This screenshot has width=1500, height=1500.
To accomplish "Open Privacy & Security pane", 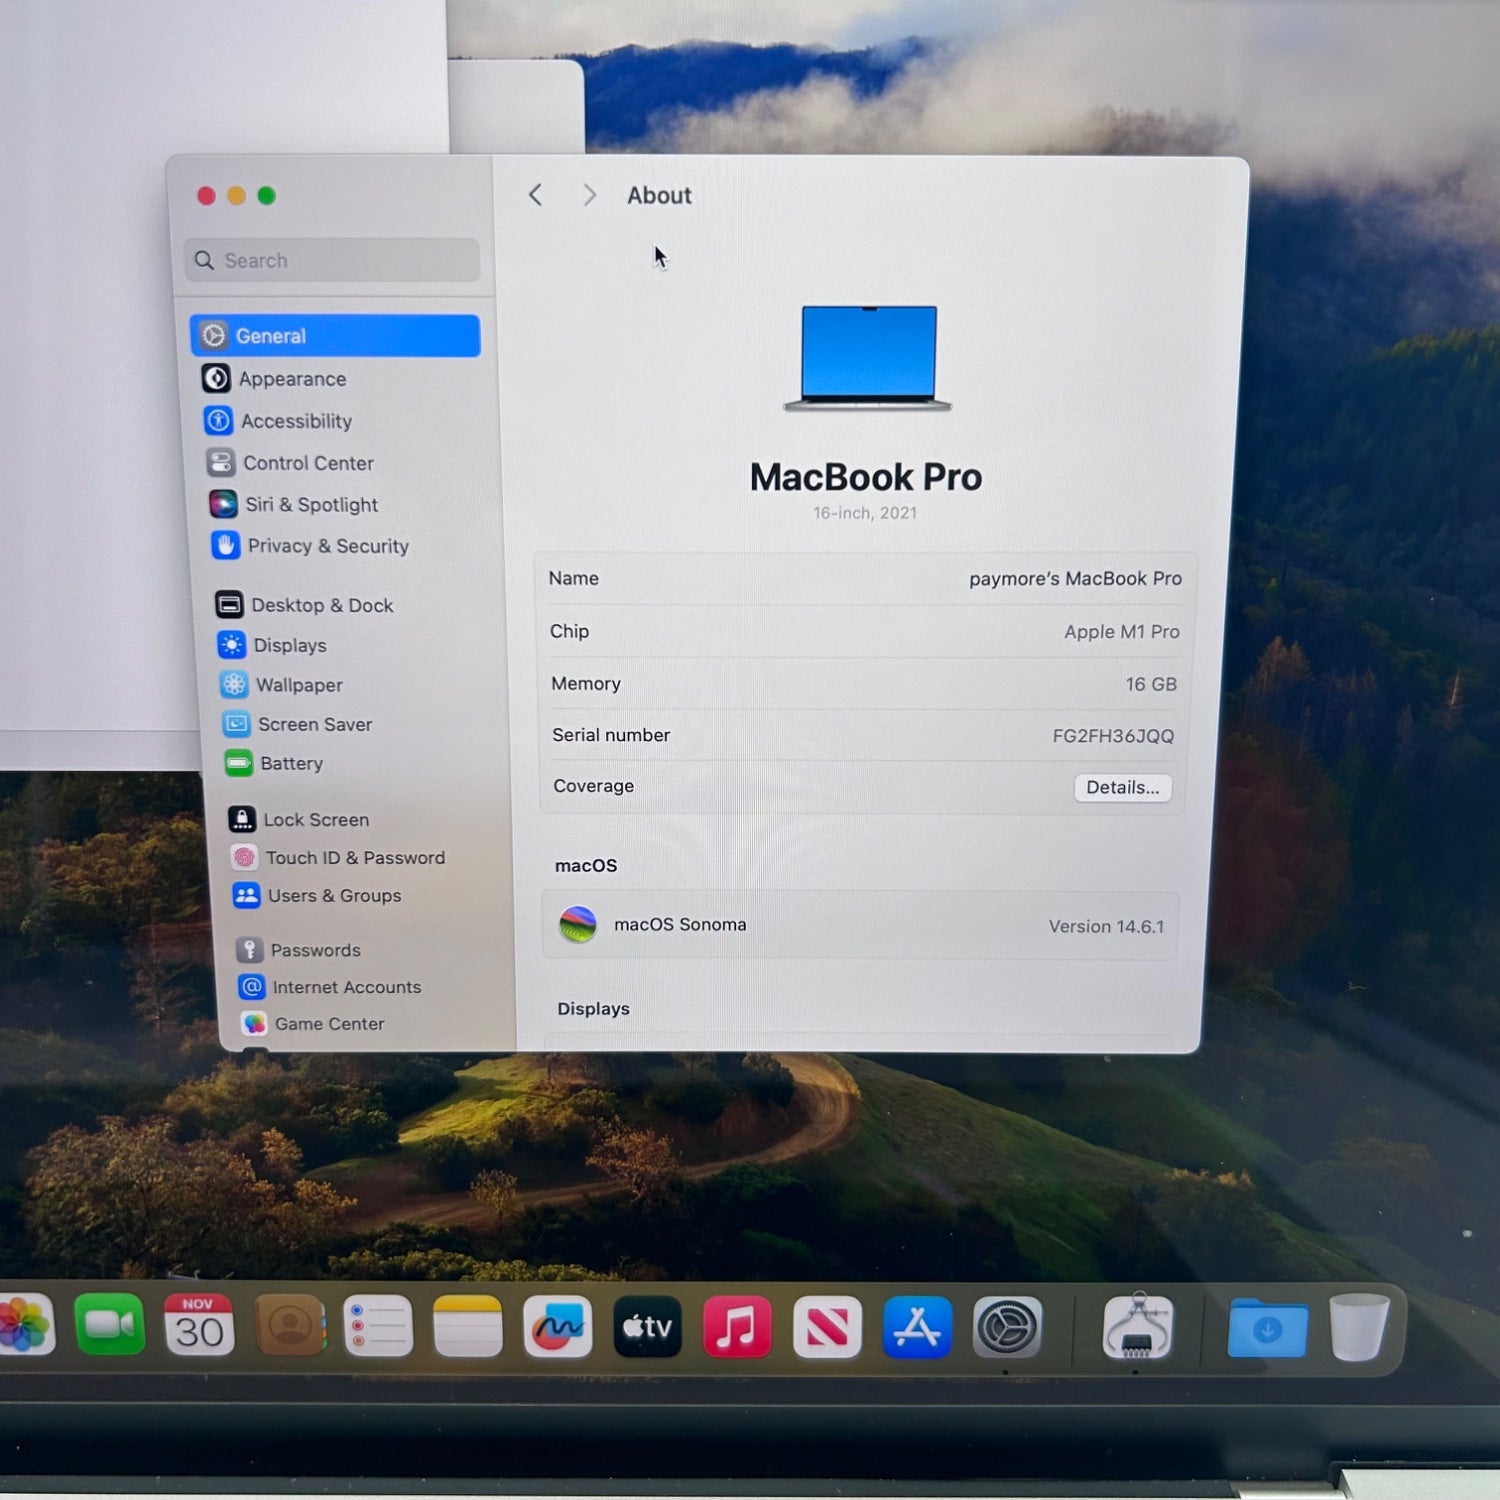I will click(327, 546).
